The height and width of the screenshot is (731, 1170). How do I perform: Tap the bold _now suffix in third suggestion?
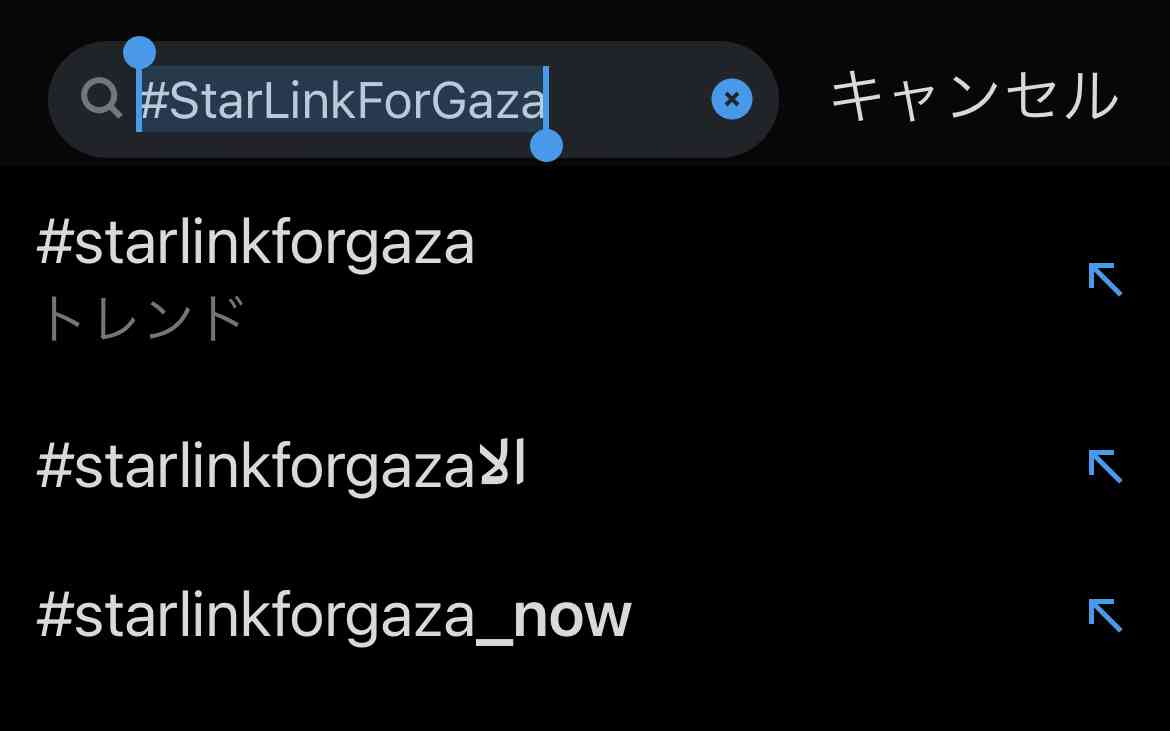(553, 618)
